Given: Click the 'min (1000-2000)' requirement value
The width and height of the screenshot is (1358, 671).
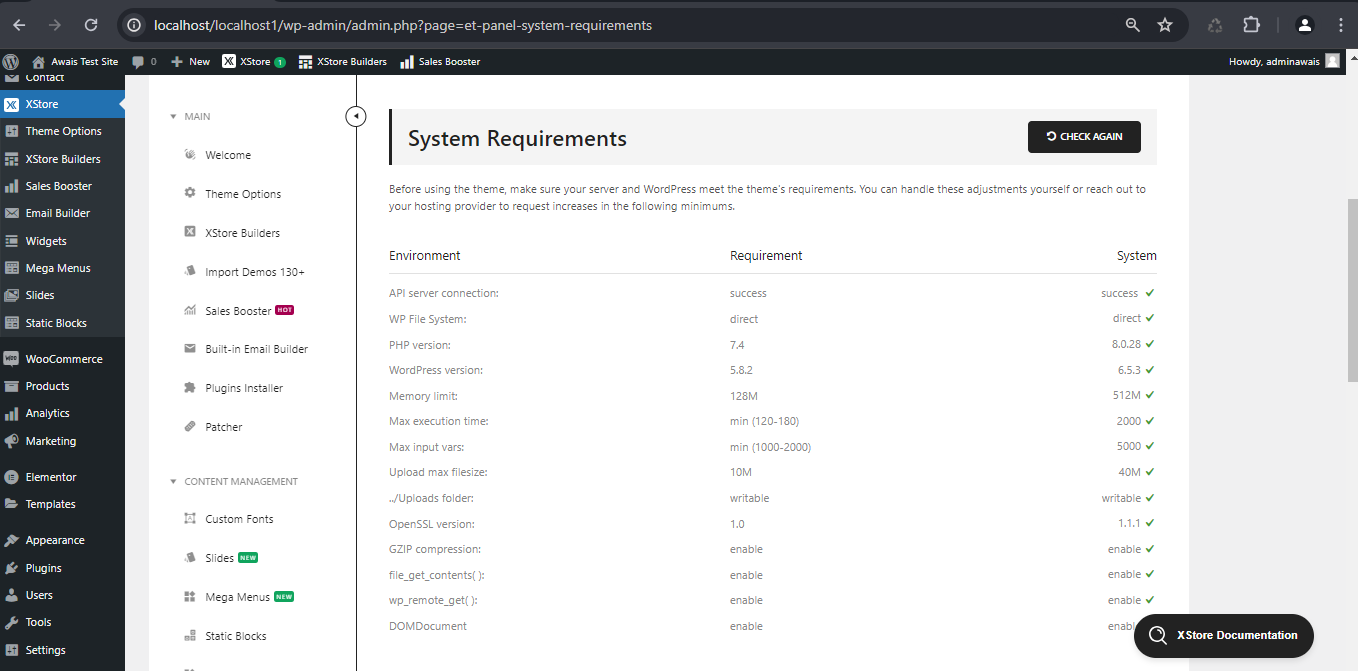Looking at the screenshot, I should coord(770,447).
